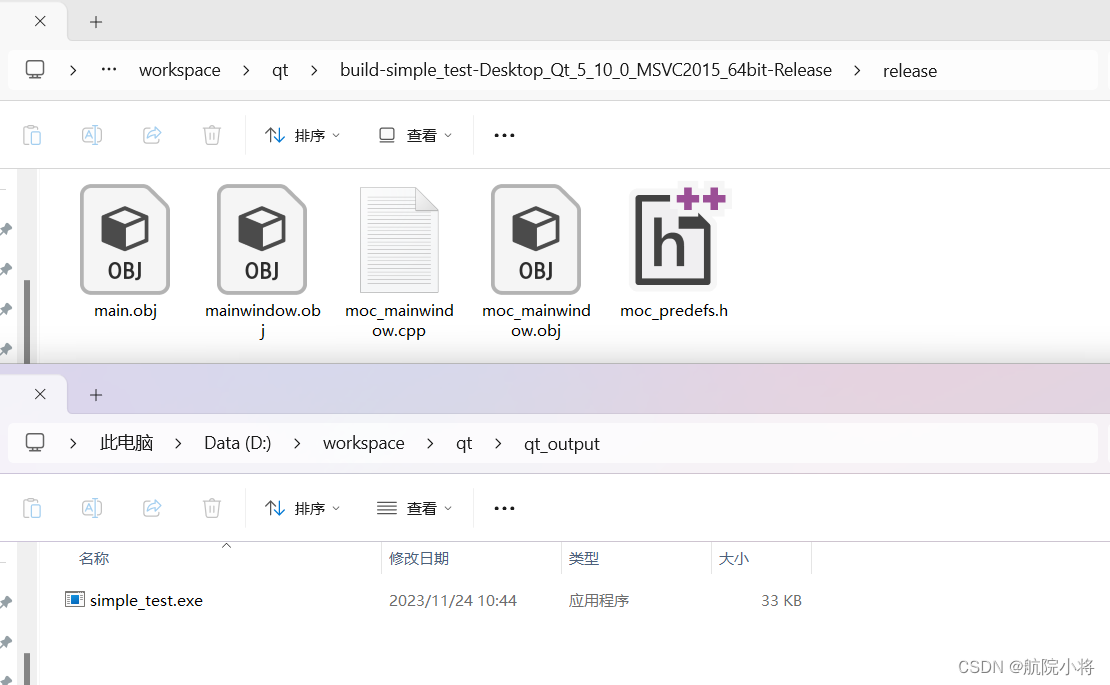Viewport: 1110px width, 685px height.
Task: Click computer icon in release window address bar
Action: [35, 69]
